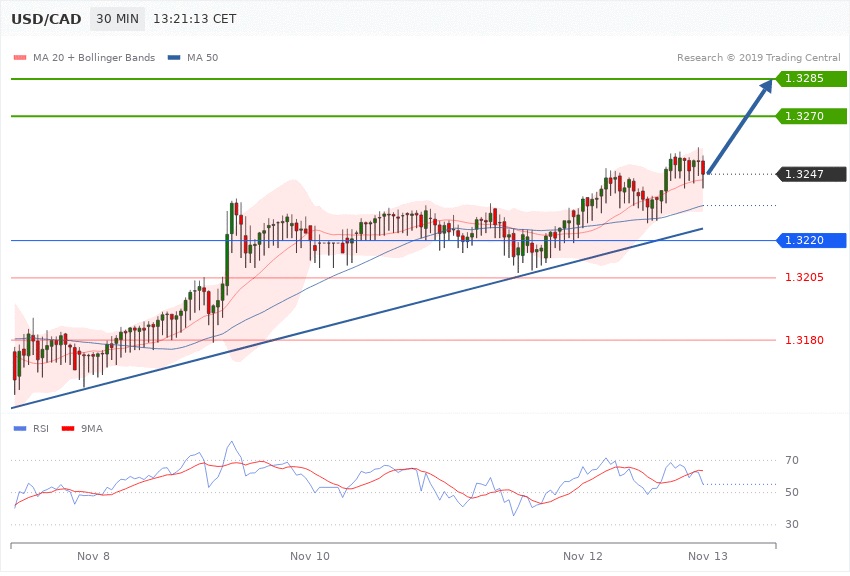The height and width of the screenshot is (576, 850).
Task: Open the Research Trading Central copyright link
Action: coord(758,58)
